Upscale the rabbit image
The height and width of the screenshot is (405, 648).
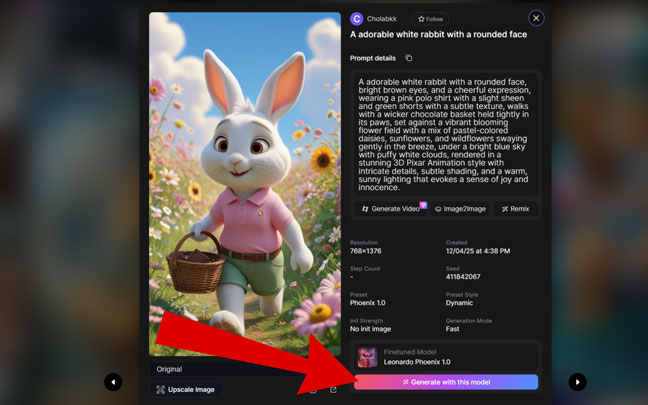(x=185, y=389)
